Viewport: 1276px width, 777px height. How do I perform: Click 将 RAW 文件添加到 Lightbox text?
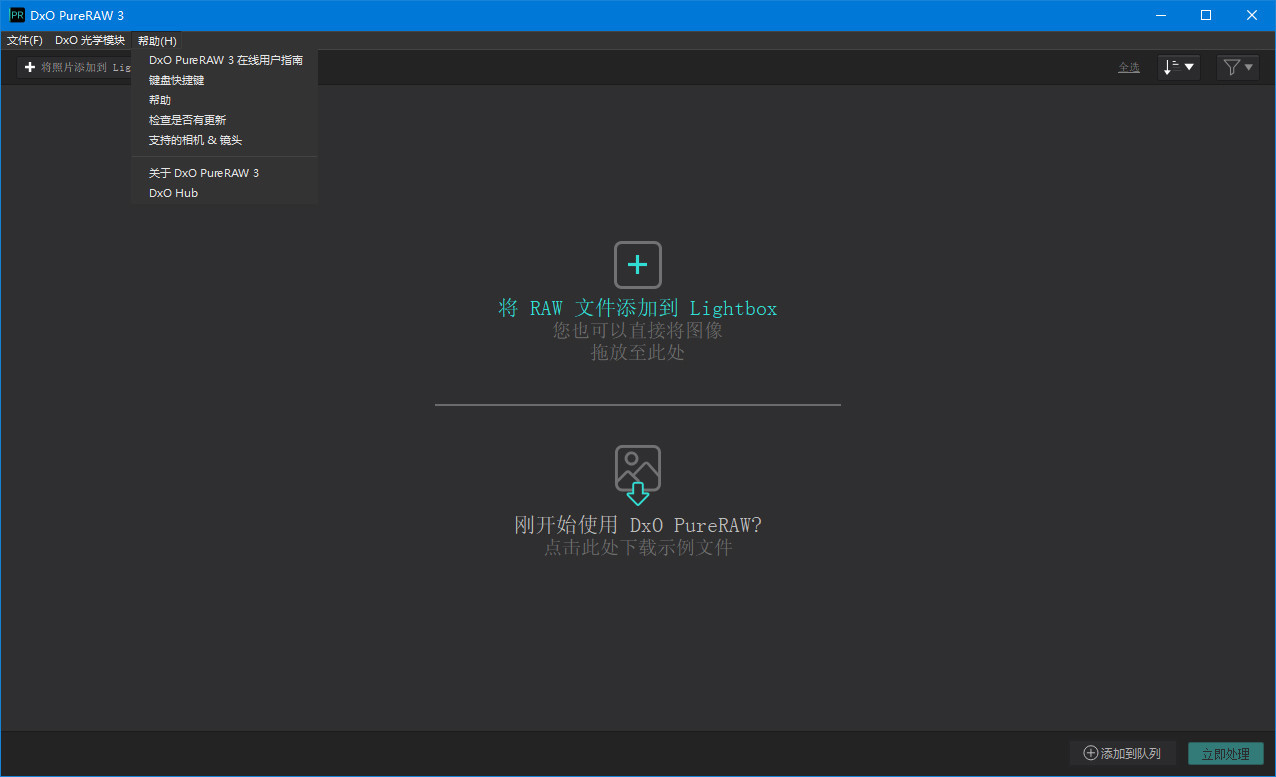tap(638, 308)
